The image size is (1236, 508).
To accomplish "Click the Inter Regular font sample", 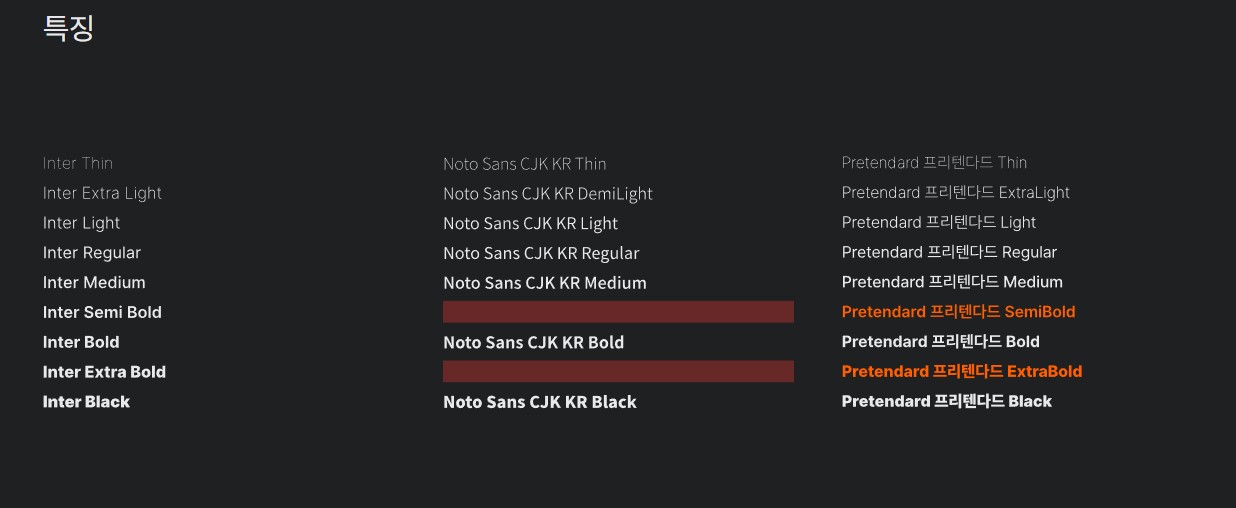I will [92, 253].
